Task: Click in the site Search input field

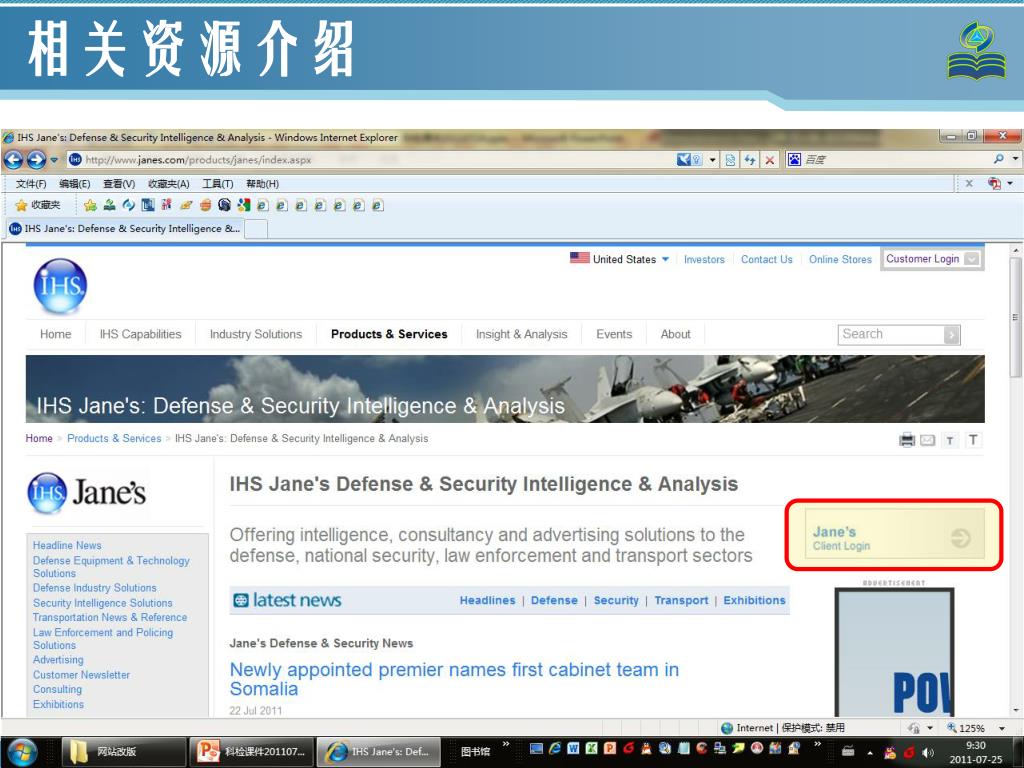Action: click(x=891, y=334)
